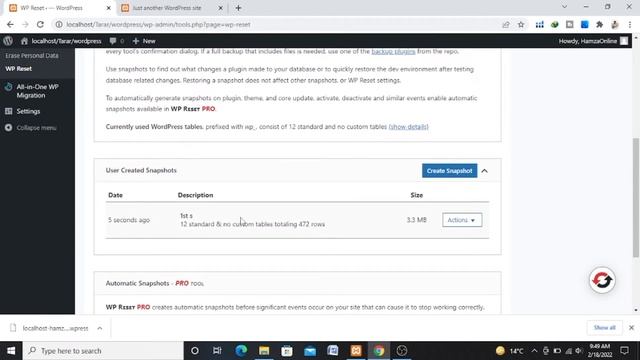
Task: Click the Type here to search box
Action: [103, 351]
